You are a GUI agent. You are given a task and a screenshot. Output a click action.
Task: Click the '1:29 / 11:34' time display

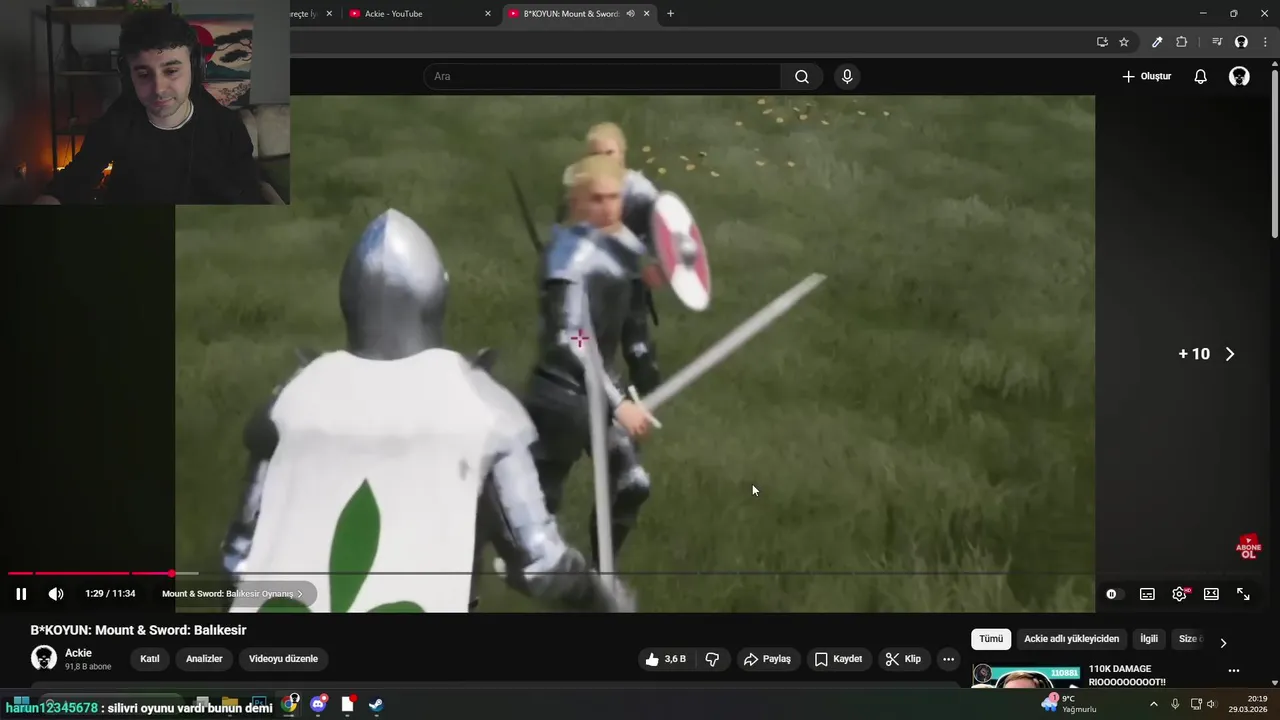point(110,594)
